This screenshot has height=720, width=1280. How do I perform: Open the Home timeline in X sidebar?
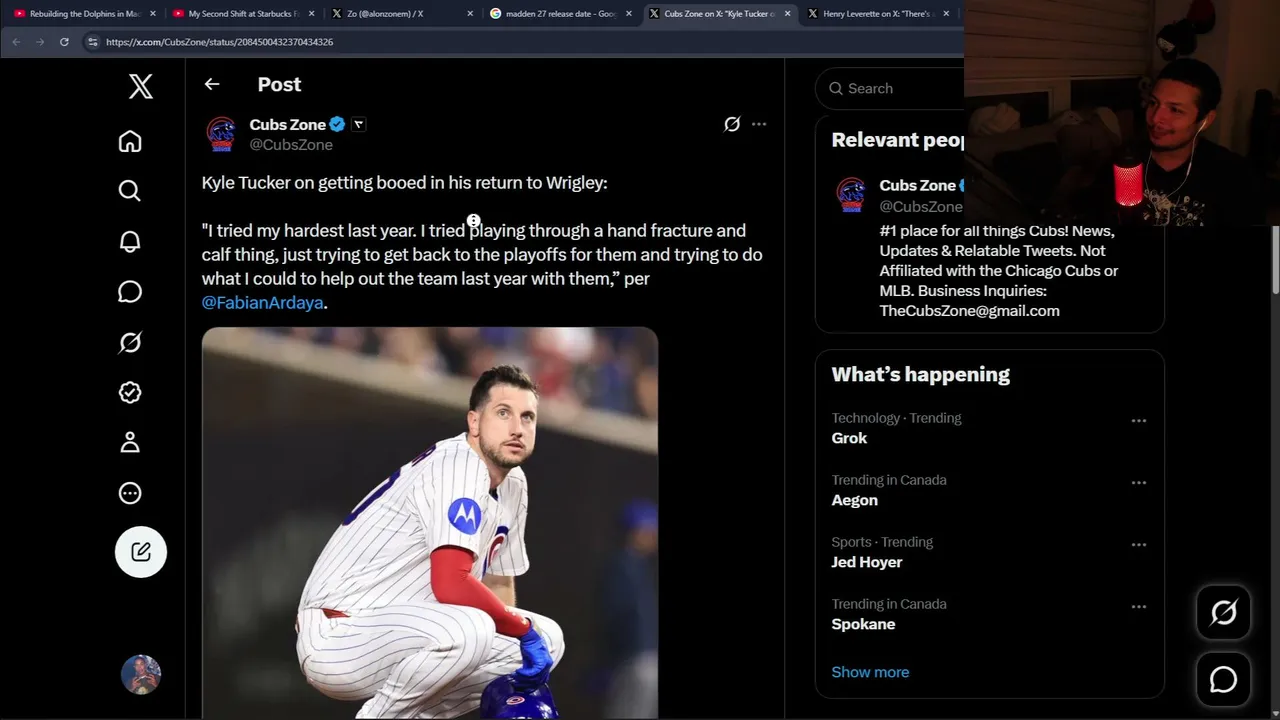[x=130, y=141]
